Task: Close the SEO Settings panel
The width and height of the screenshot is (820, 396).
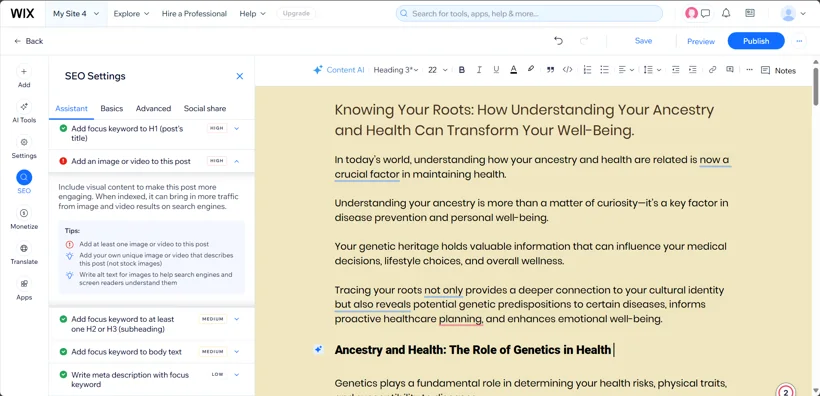Action: 240,76
